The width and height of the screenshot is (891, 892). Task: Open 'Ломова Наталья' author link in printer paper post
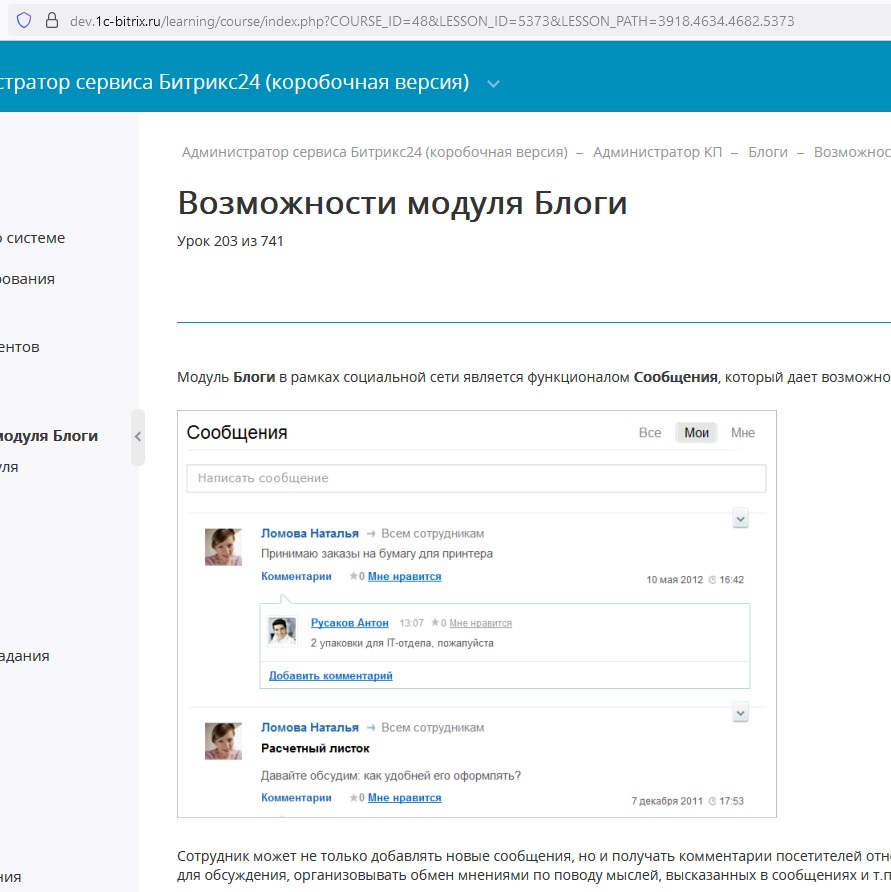pos(310,534)
